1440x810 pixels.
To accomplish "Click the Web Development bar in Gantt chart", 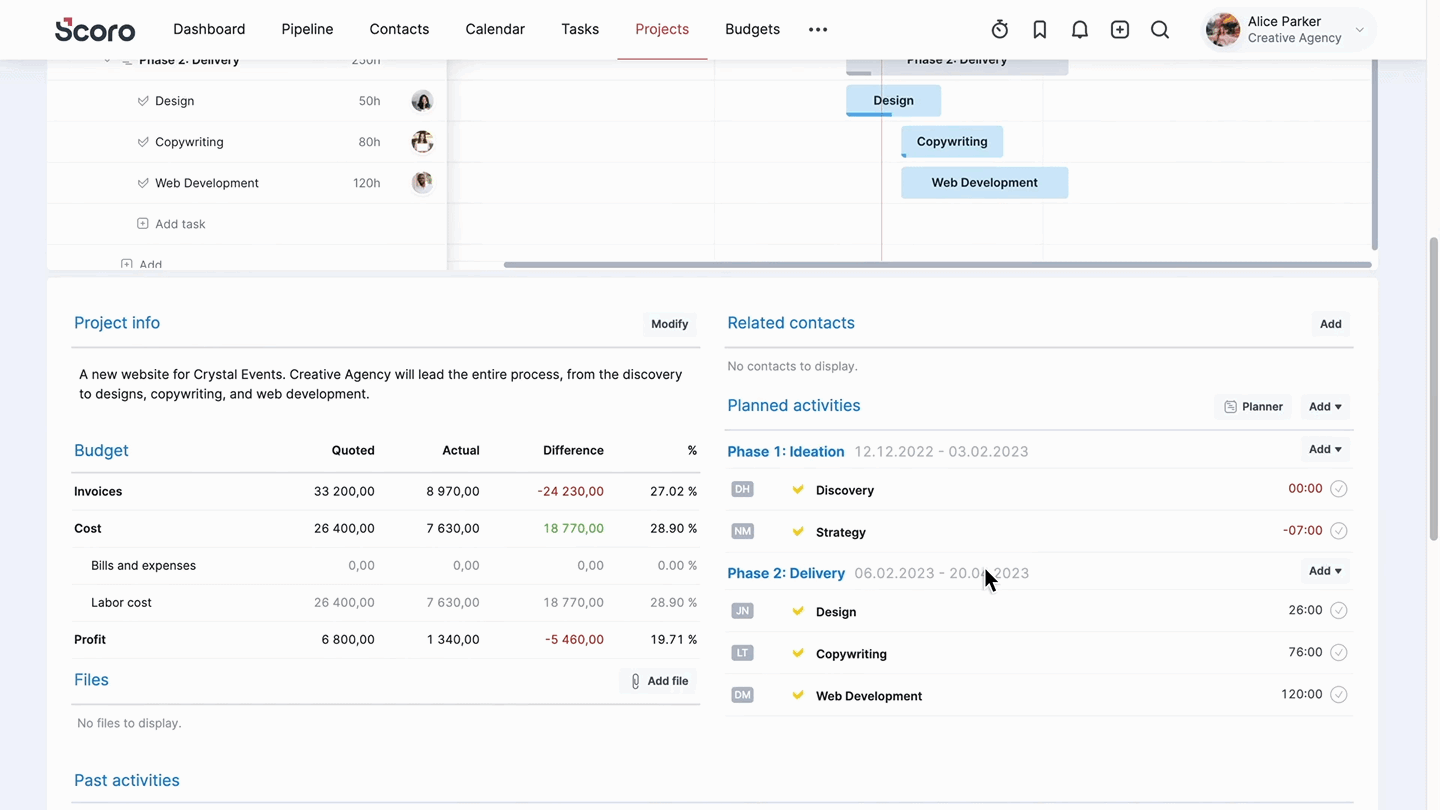I will pyautogui.click(x=984, y=182).
